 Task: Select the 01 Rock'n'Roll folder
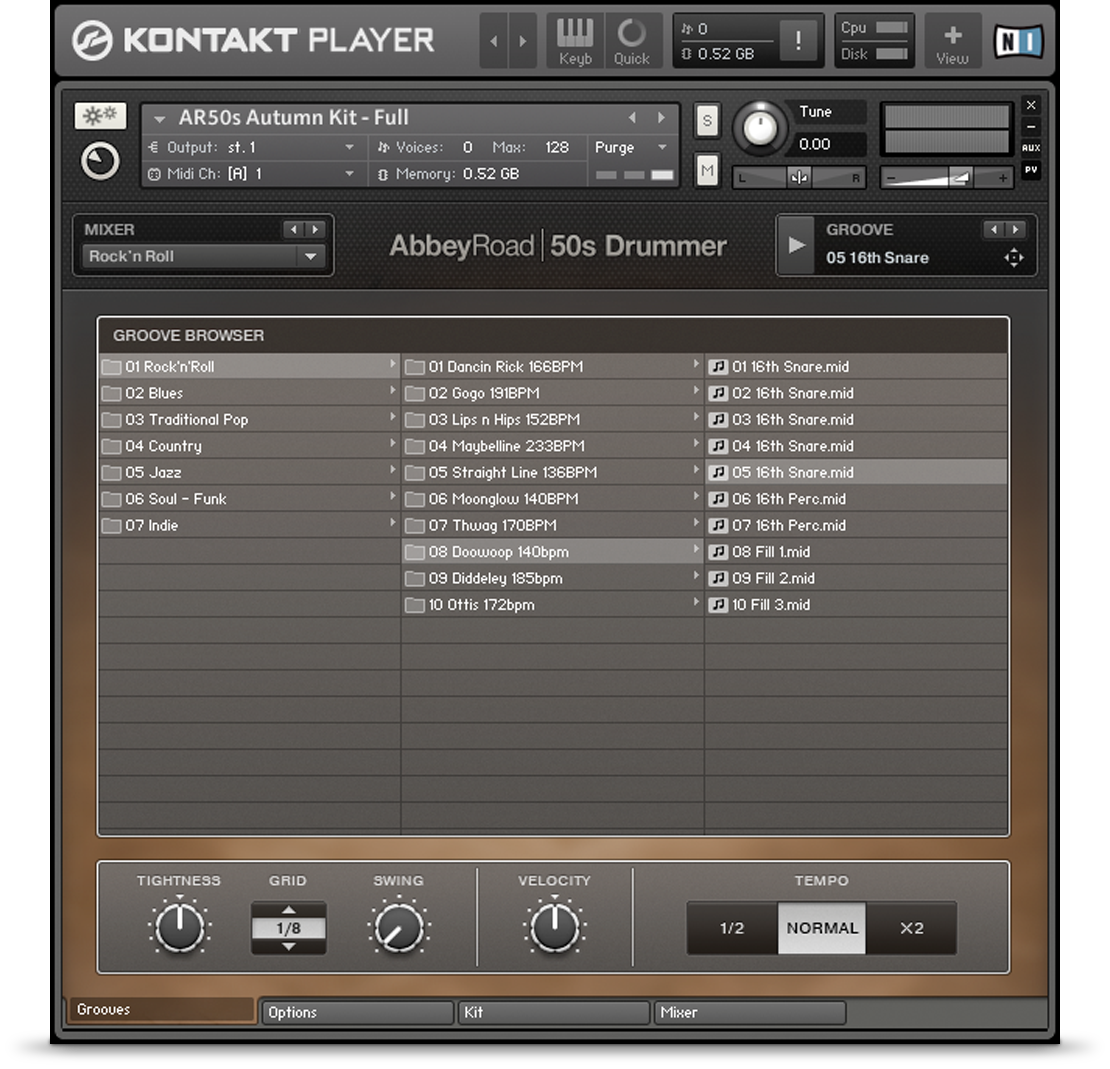click(x=249, y=367)
